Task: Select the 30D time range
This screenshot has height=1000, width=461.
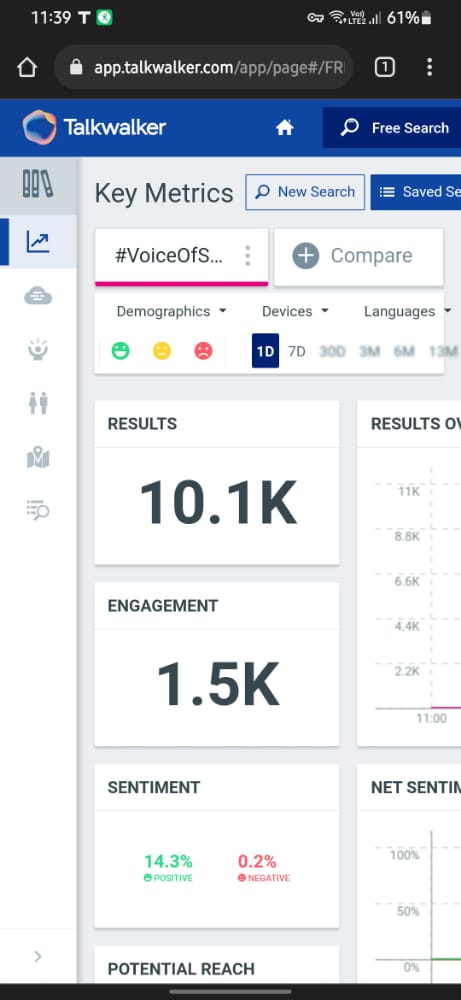Action: [x=332, y=351]
